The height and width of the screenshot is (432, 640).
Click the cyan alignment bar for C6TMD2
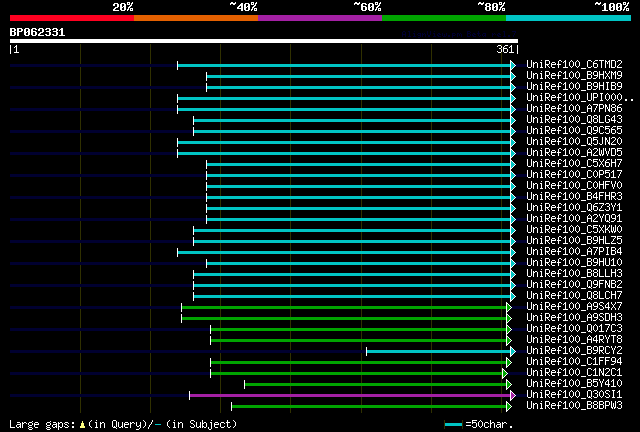[x=344, y=65]
